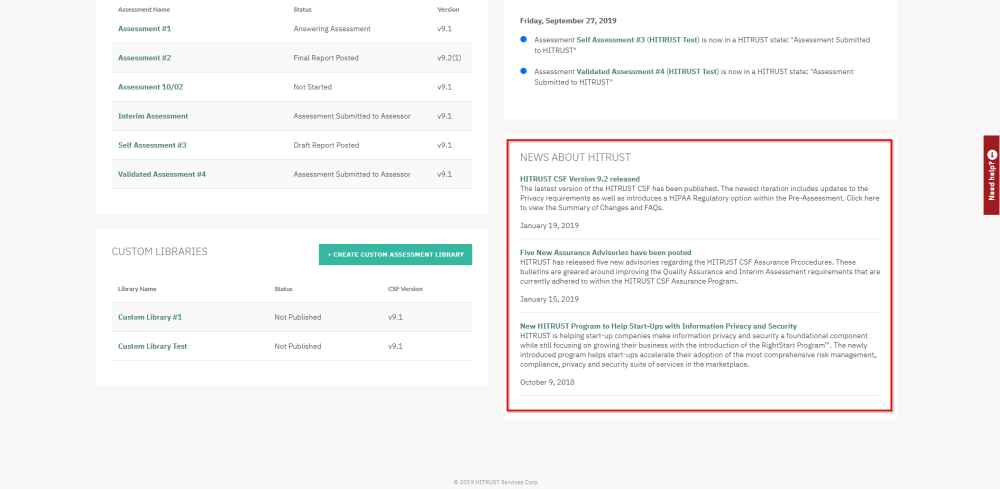Click Create Custom Assessment Library button
The width and height of the screenshot is (1000, 489).
[x=395, y=254]
